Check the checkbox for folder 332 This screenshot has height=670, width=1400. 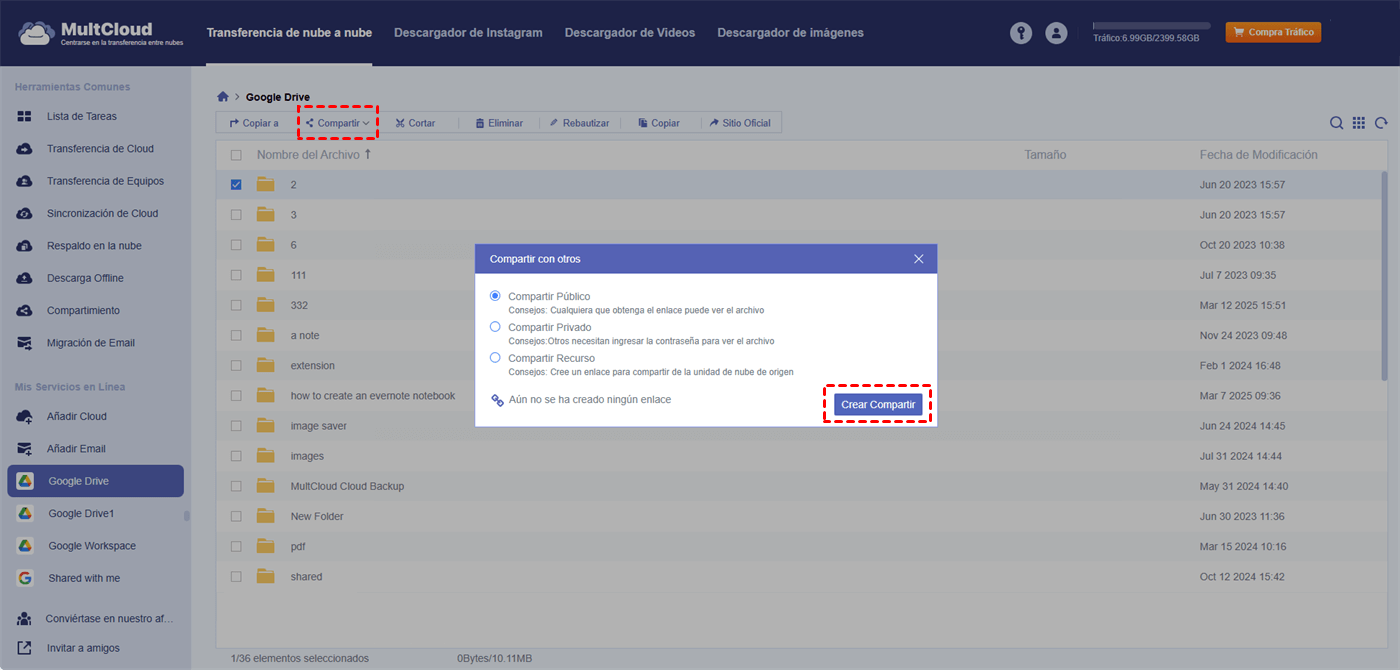[x=236, y=305]
